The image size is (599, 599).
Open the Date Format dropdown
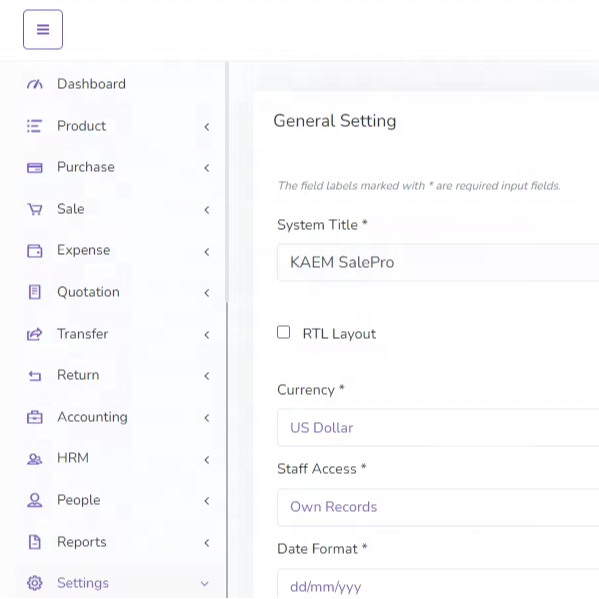pos(438,584)
